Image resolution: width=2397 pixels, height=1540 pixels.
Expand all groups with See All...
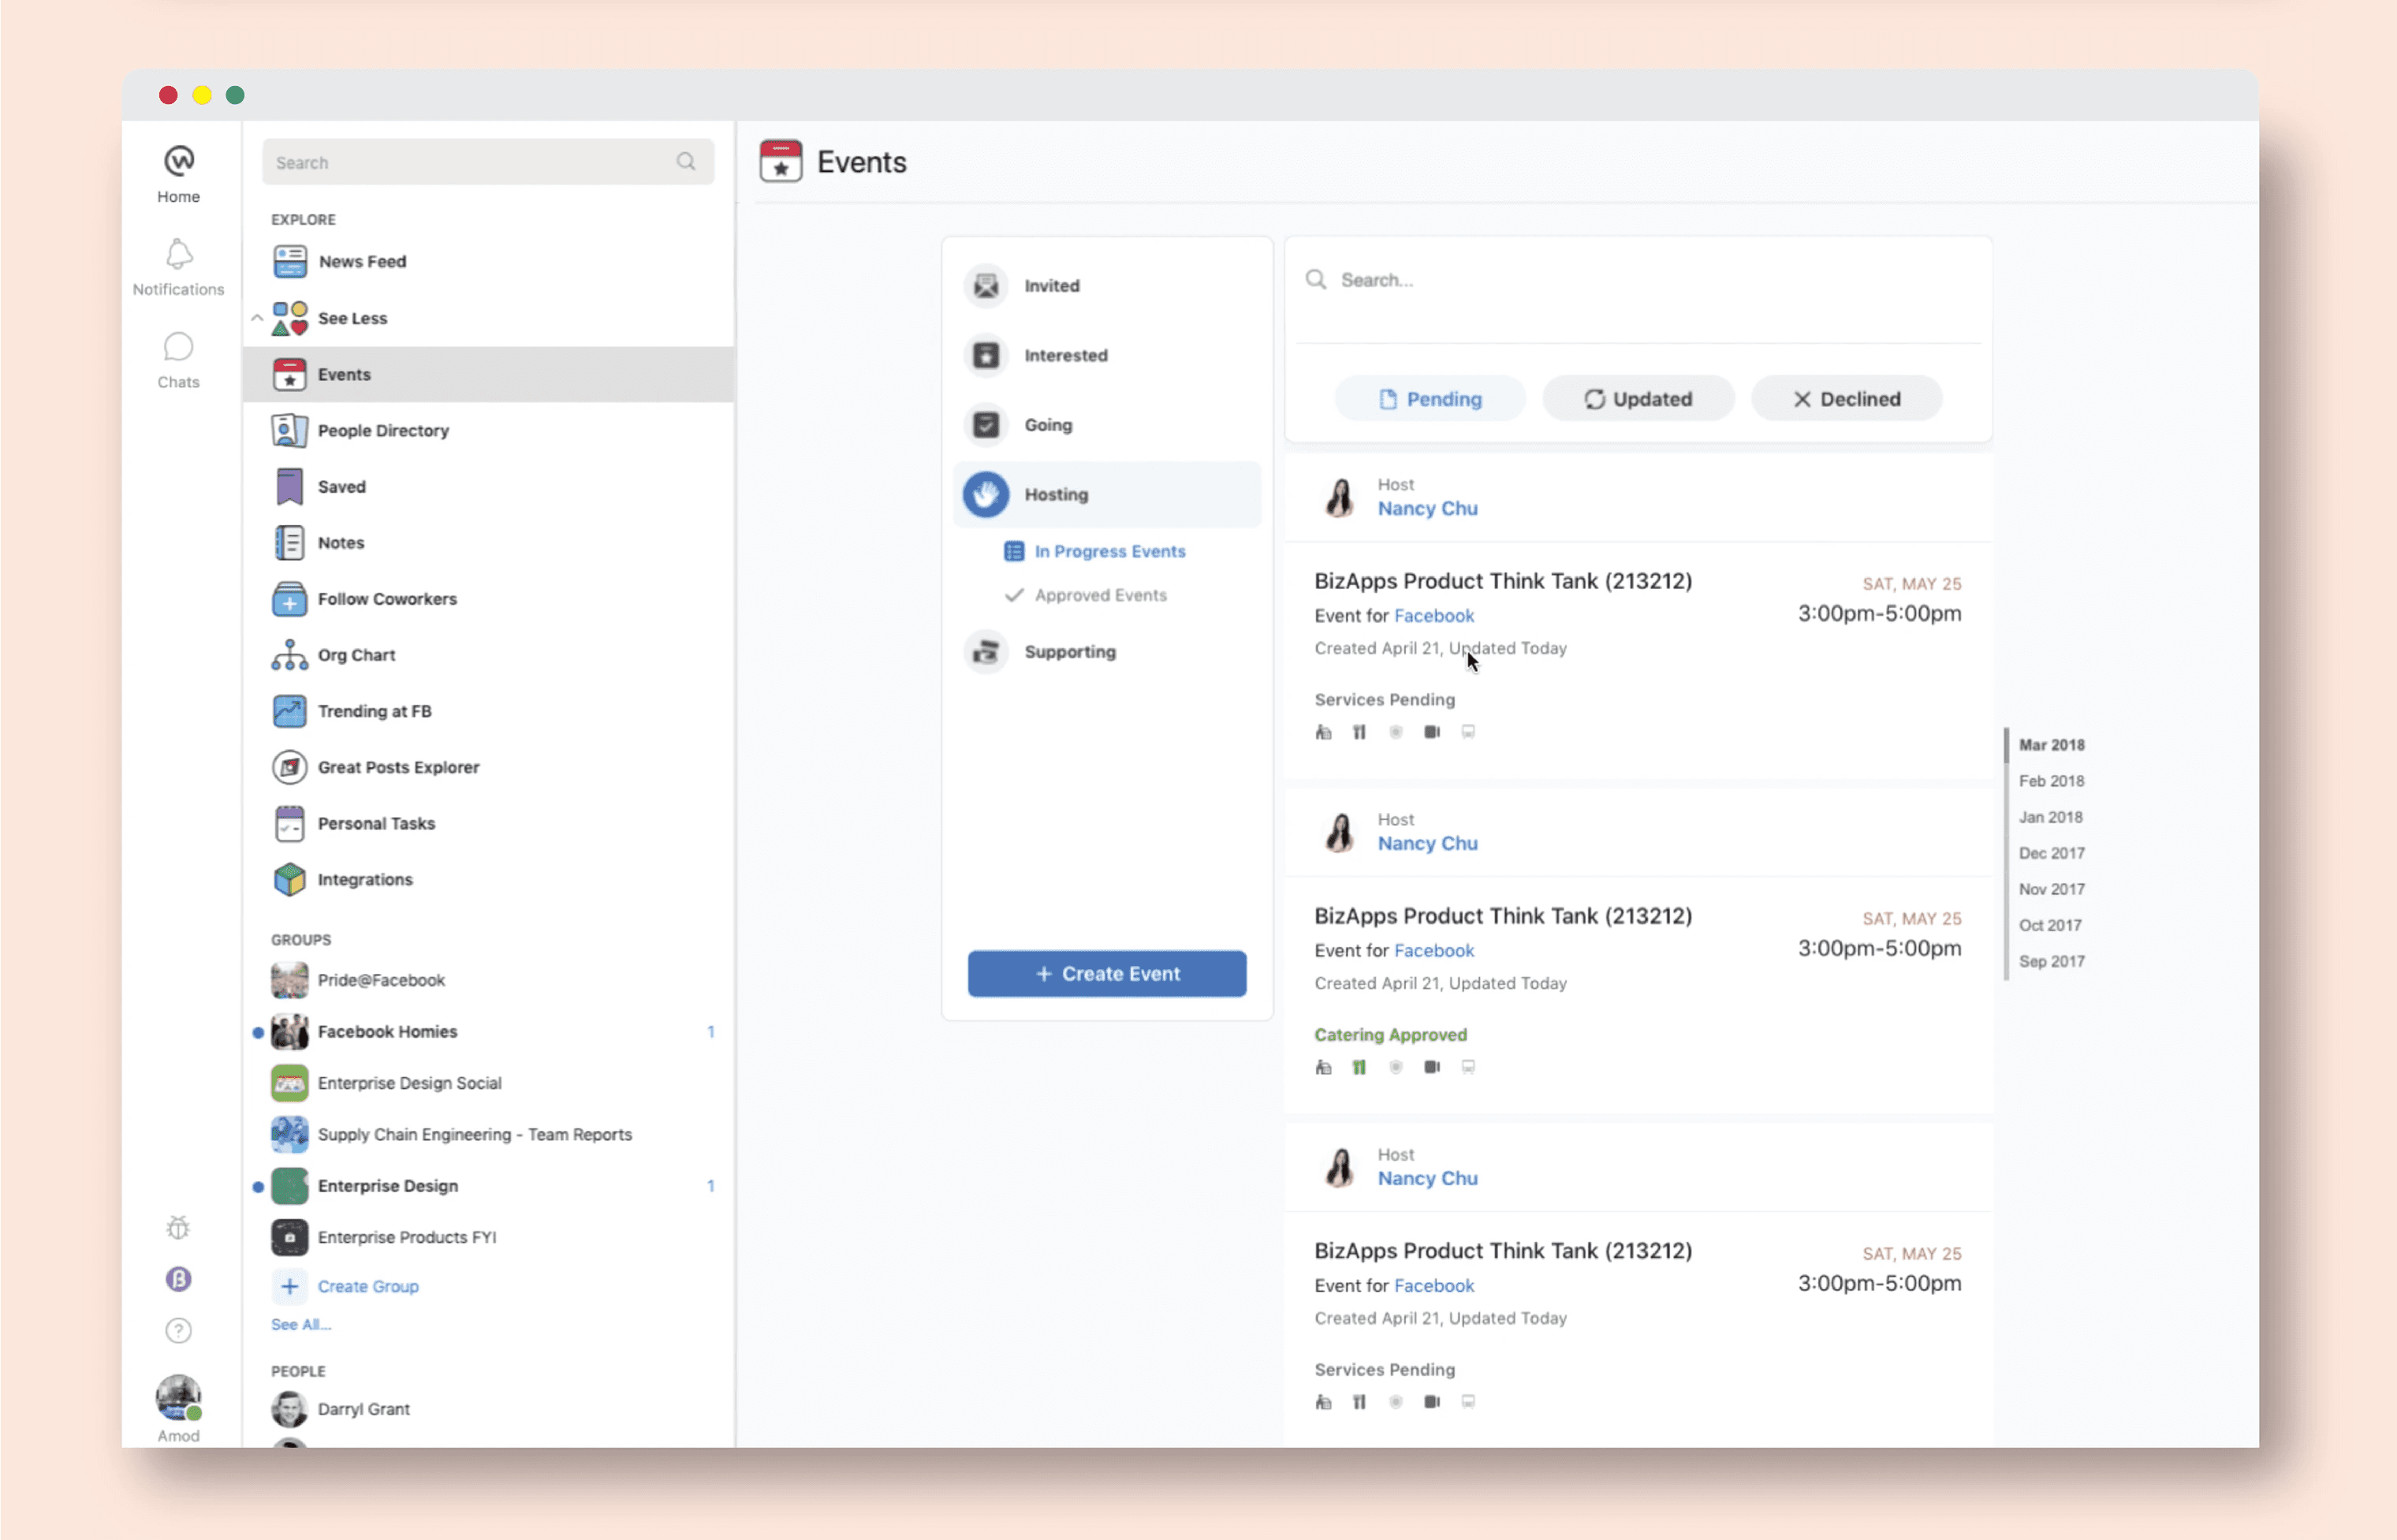pyautogui.click(x=300, y=1324)
